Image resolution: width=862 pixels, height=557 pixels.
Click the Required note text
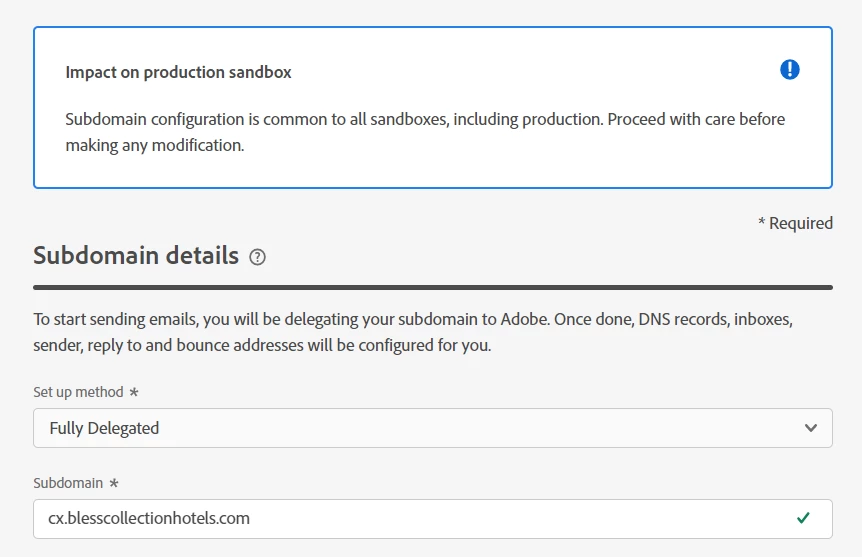(x=795, y=223)
